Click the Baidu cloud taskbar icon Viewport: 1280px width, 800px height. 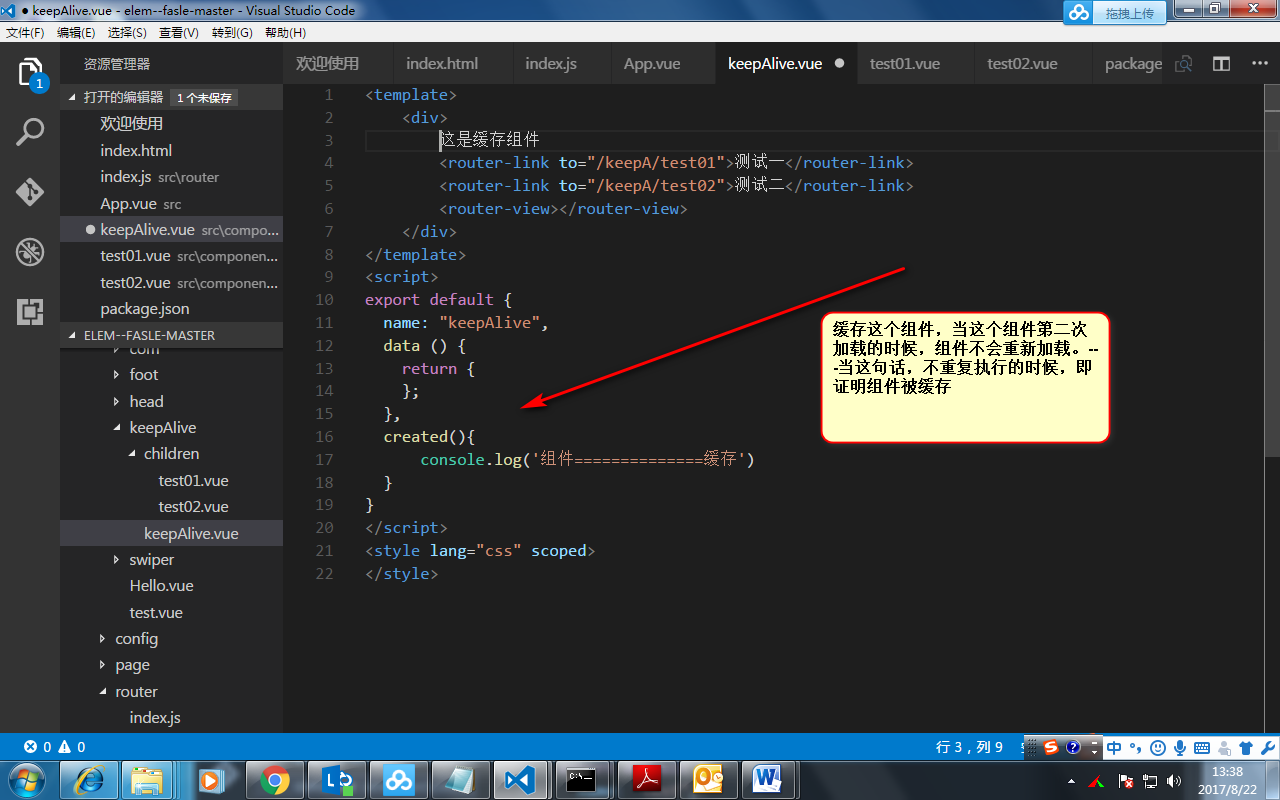coord(399,779)
